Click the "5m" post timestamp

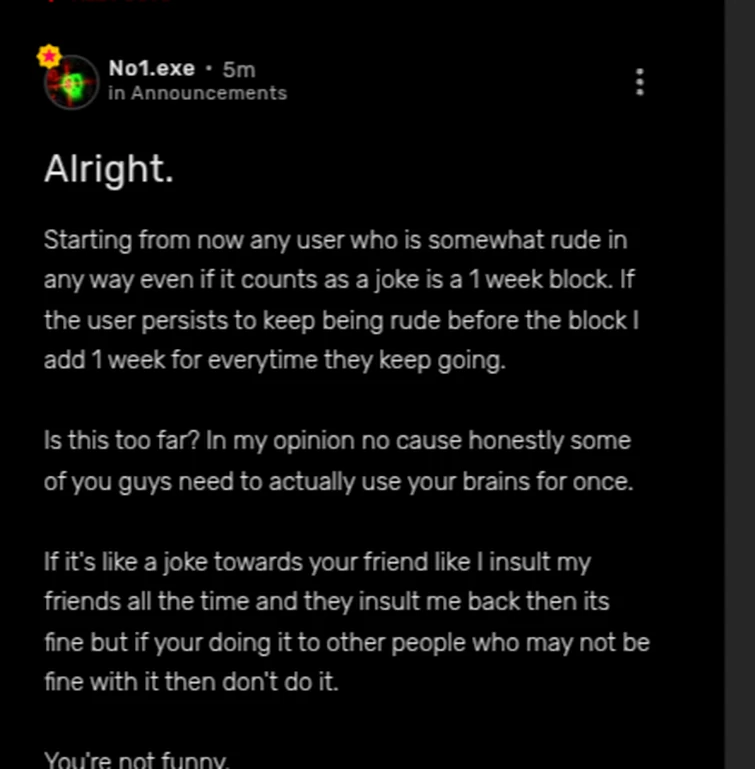click(x=239, y=69)
